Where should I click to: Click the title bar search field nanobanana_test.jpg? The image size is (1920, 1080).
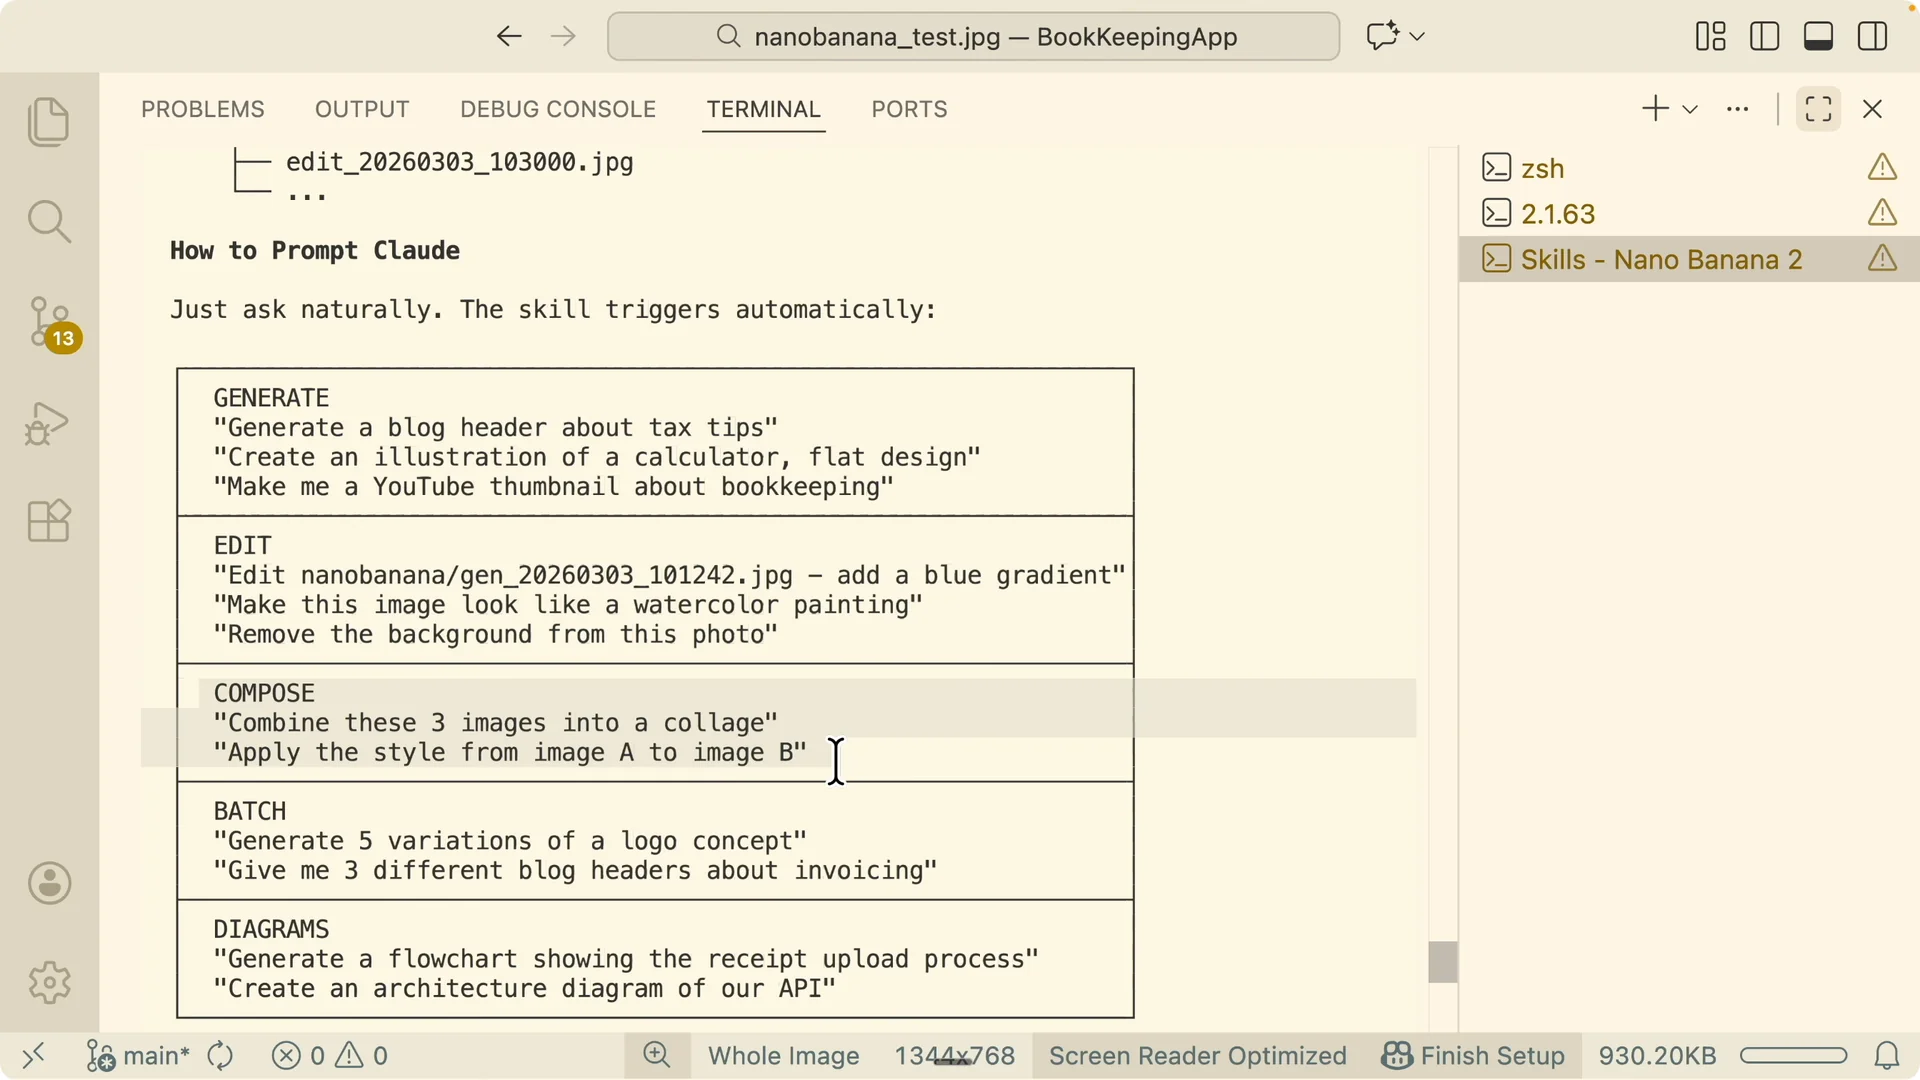pos(973,37)
